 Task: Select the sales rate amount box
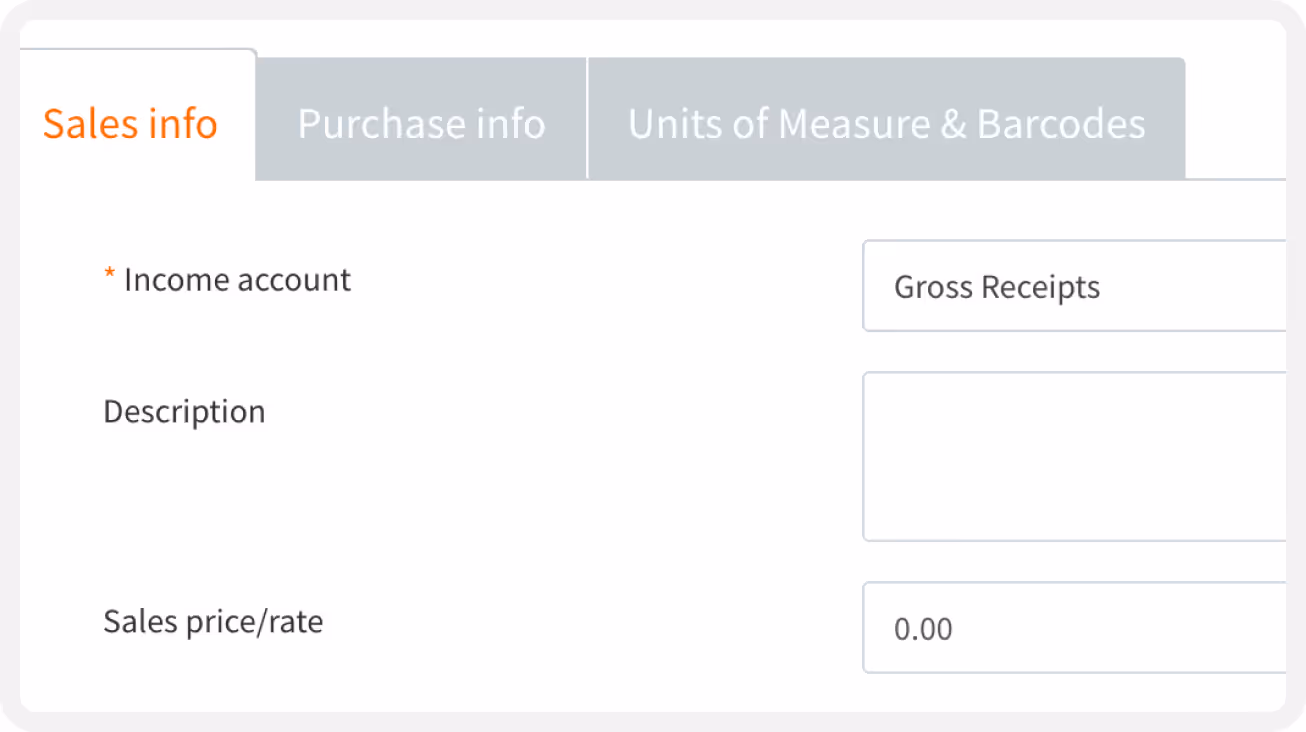(1072, 628)
